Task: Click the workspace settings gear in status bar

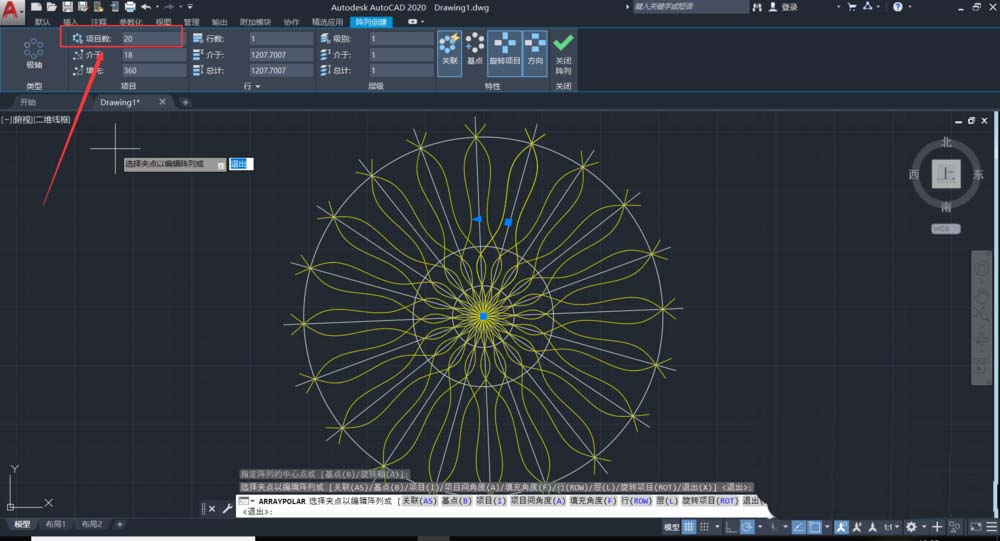Action: pyautogui.click(x=912, y=527)
